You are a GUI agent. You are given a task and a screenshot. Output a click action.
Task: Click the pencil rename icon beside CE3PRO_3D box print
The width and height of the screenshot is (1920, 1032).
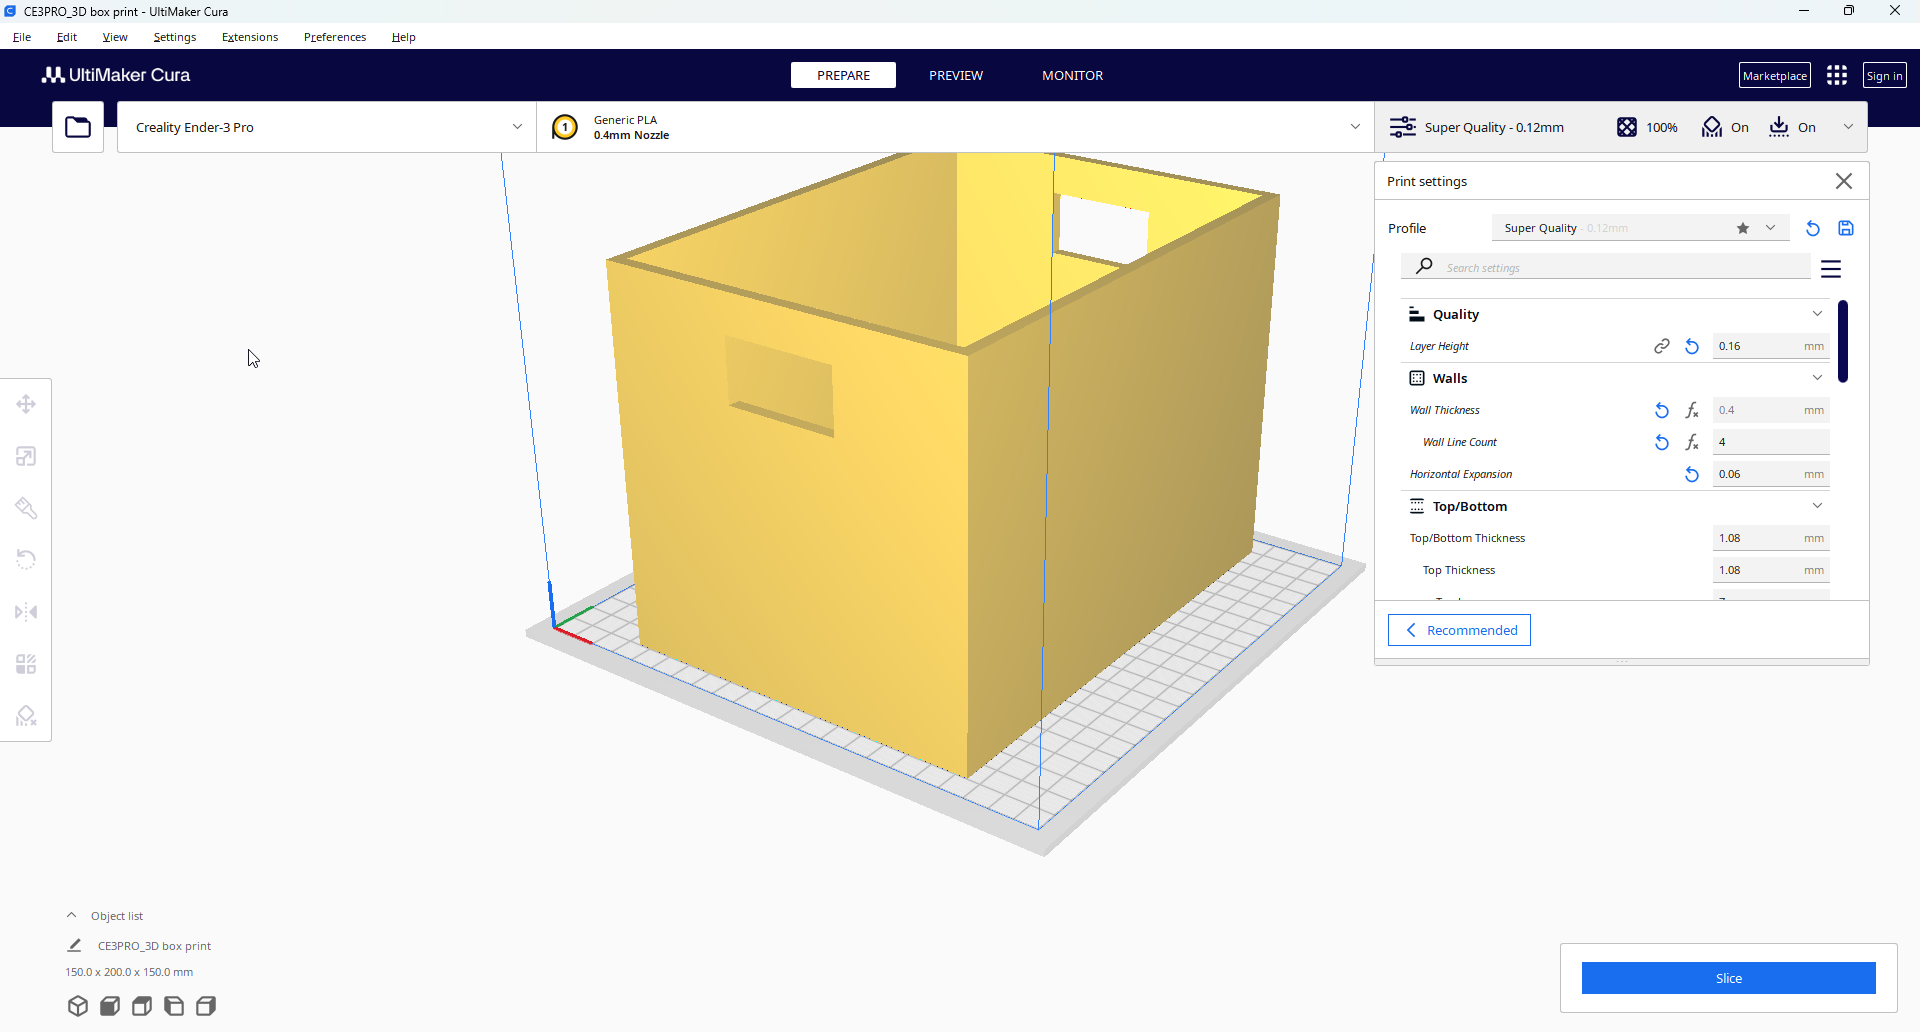point(74,945)
